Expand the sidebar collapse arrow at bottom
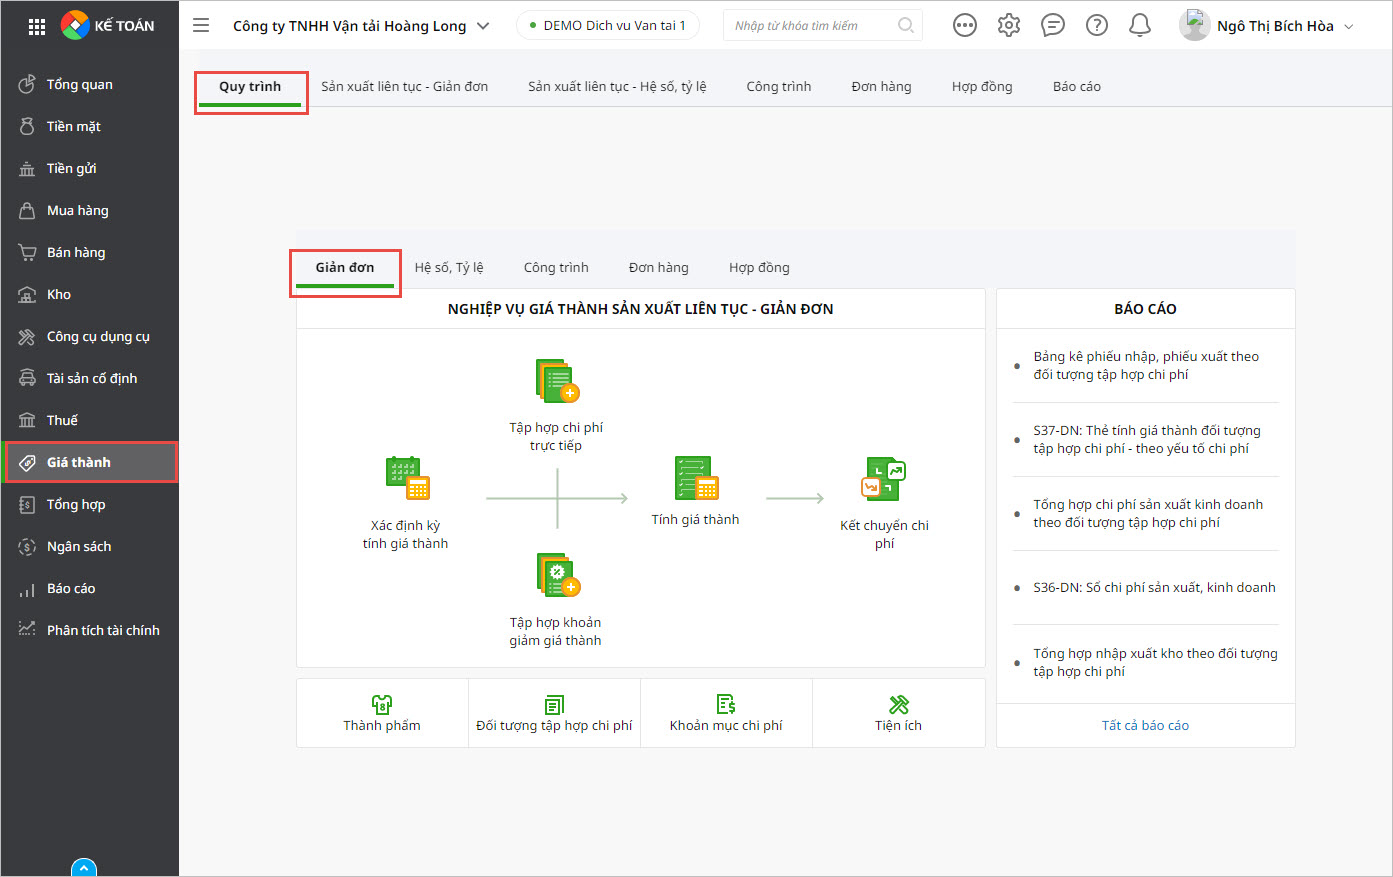The height and width of the screenshot is (877, 1393). click(x=84, y=867)
